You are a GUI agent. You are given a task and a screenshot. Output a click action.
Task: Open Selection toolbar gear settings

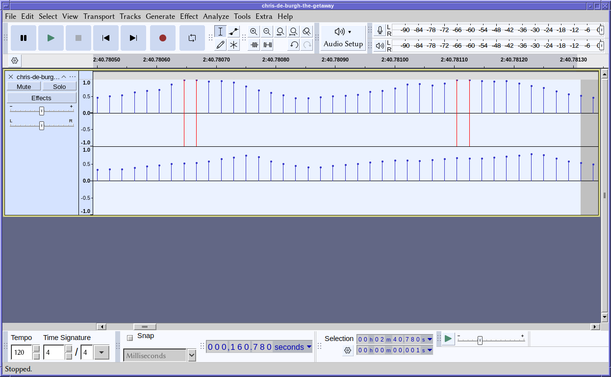point(348,350)
